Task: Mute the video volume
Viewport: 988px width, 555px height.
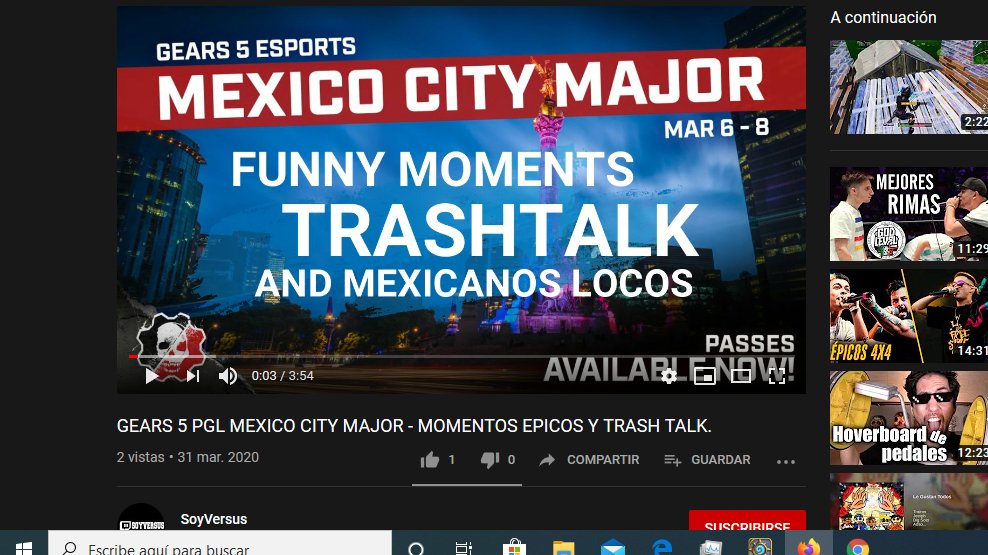Action: pos(227,376)
